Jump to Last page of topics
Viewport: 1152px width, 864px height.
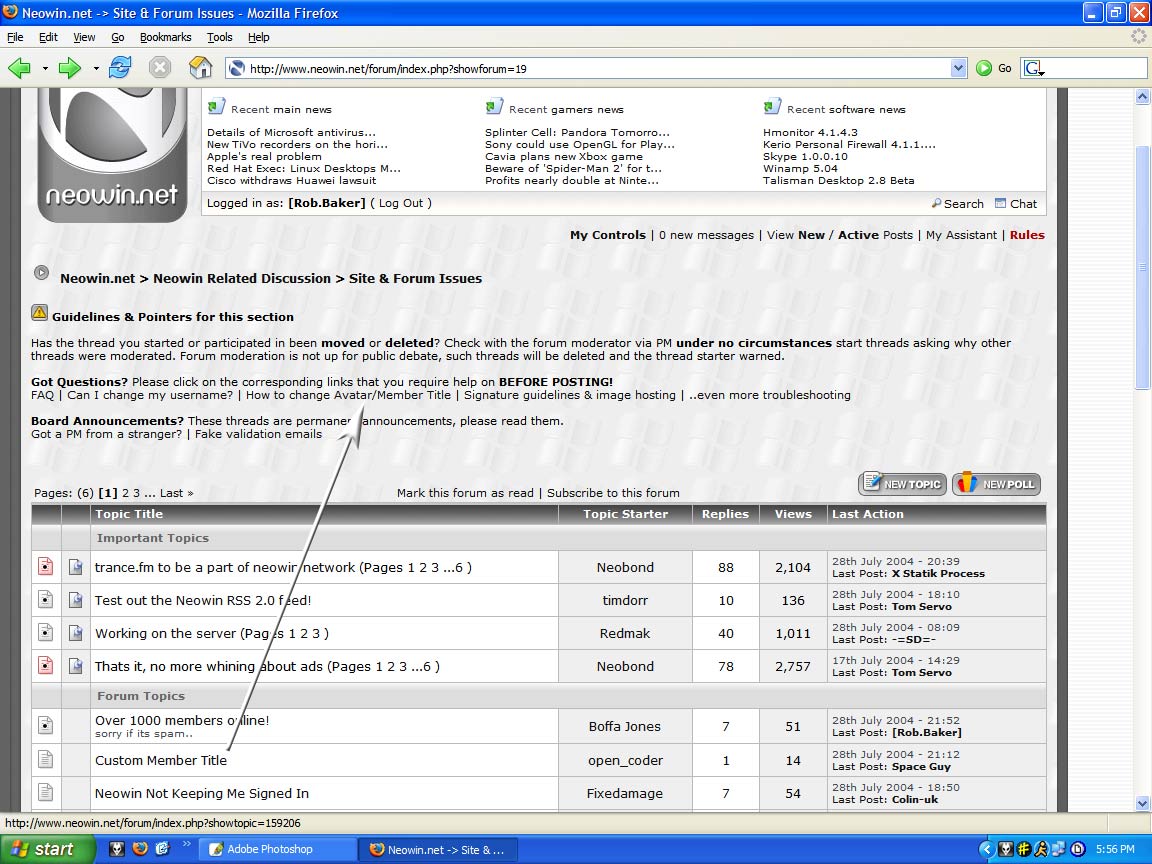(176, 493)
